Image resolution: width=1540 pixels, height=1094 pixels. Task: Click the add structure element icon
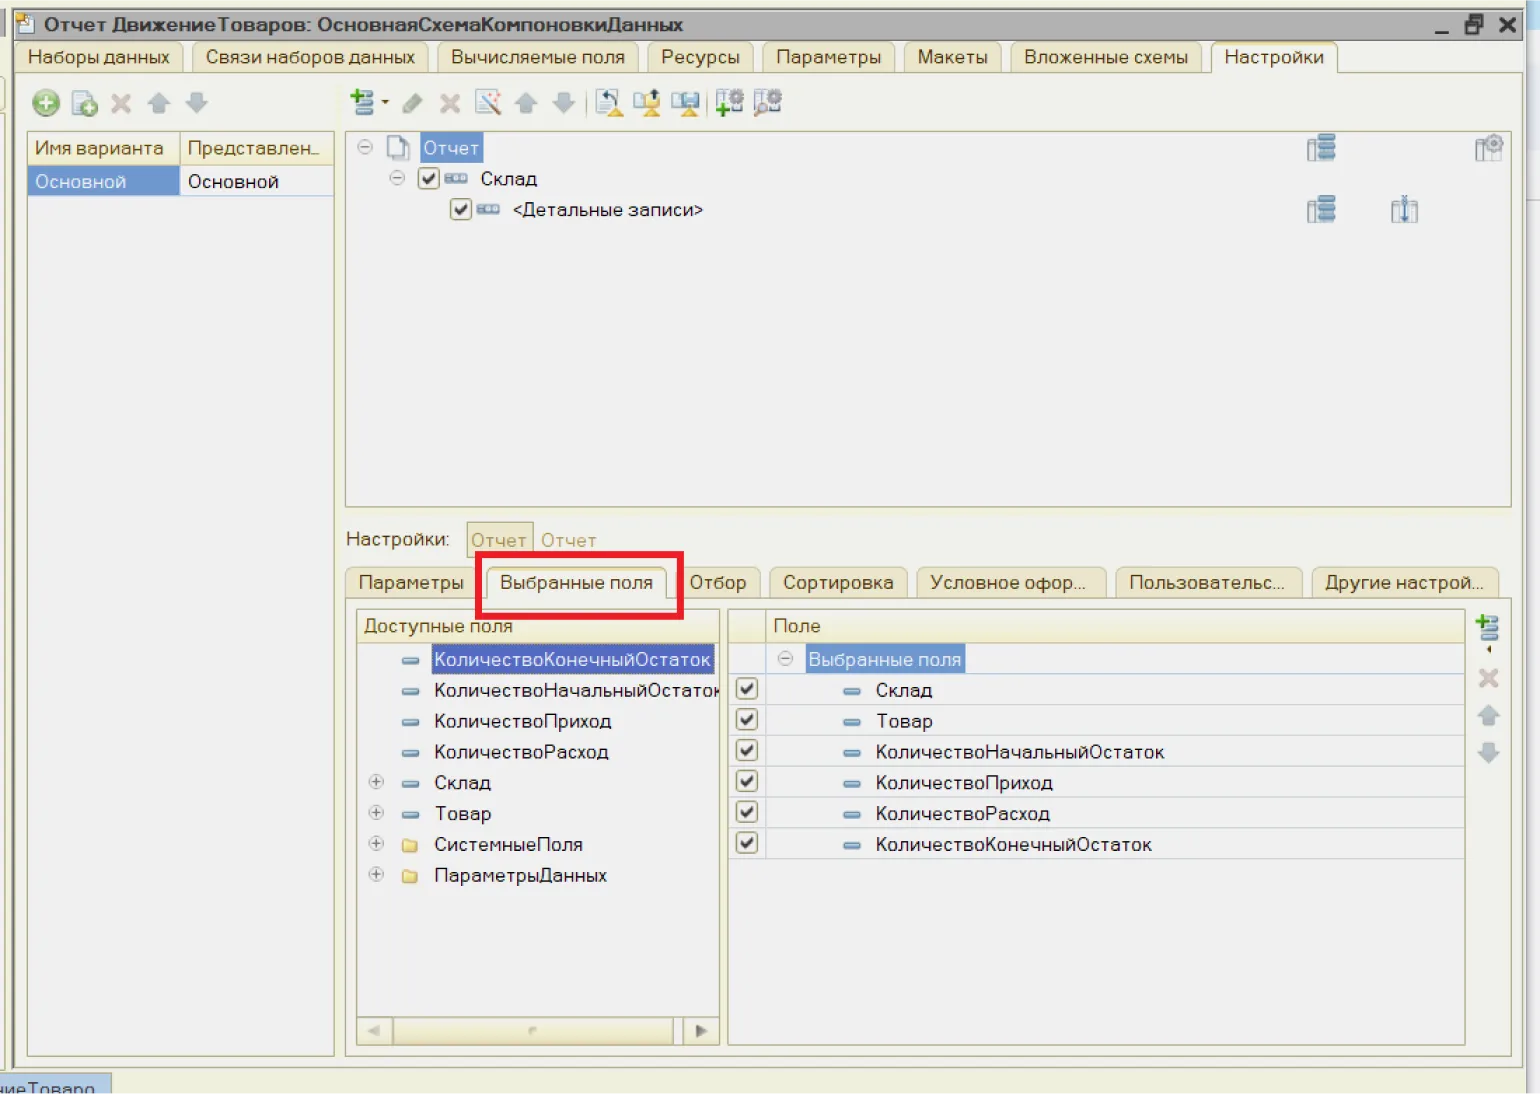tap(363, 102)
